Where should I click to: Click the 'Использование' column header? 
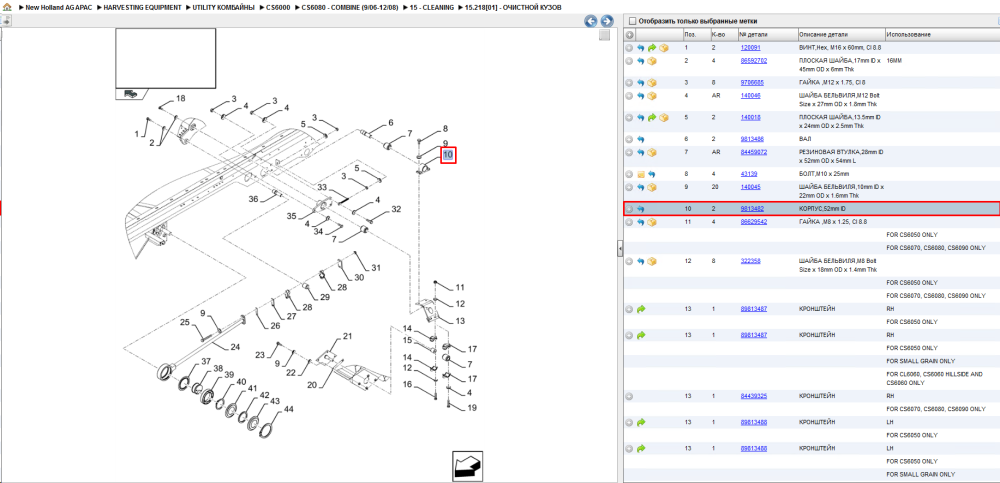coord(941,34)
